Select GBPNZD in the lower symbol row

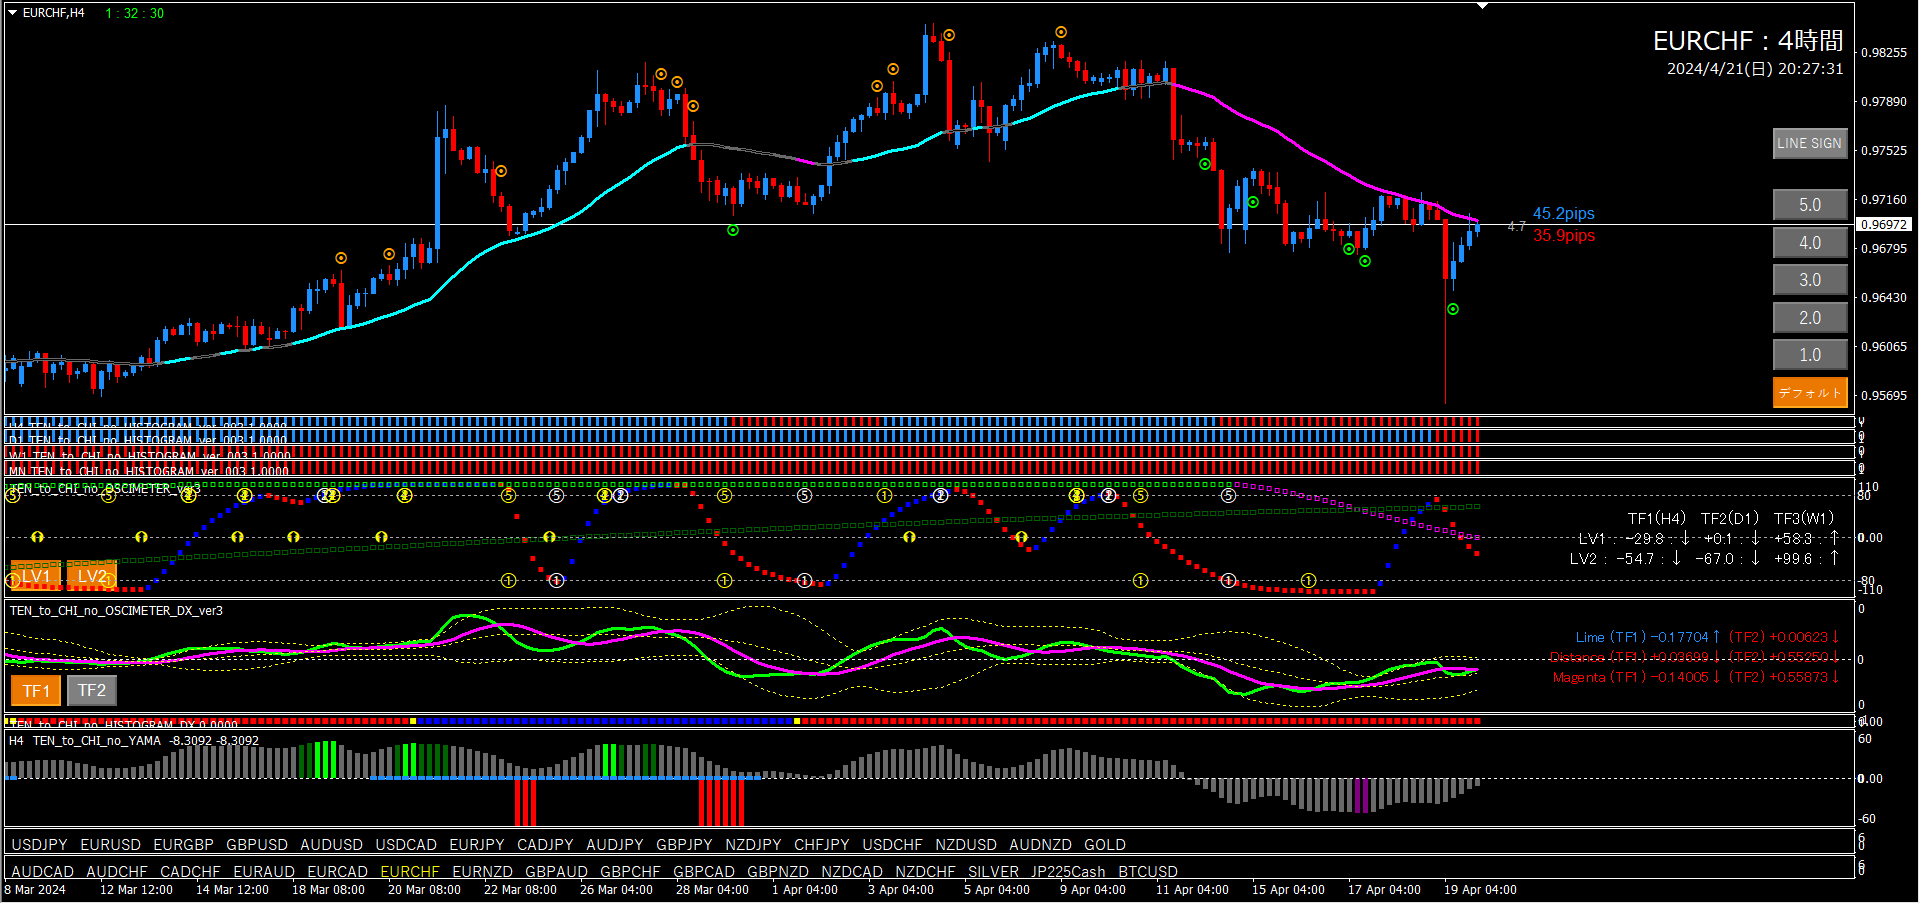click(778, 872)
